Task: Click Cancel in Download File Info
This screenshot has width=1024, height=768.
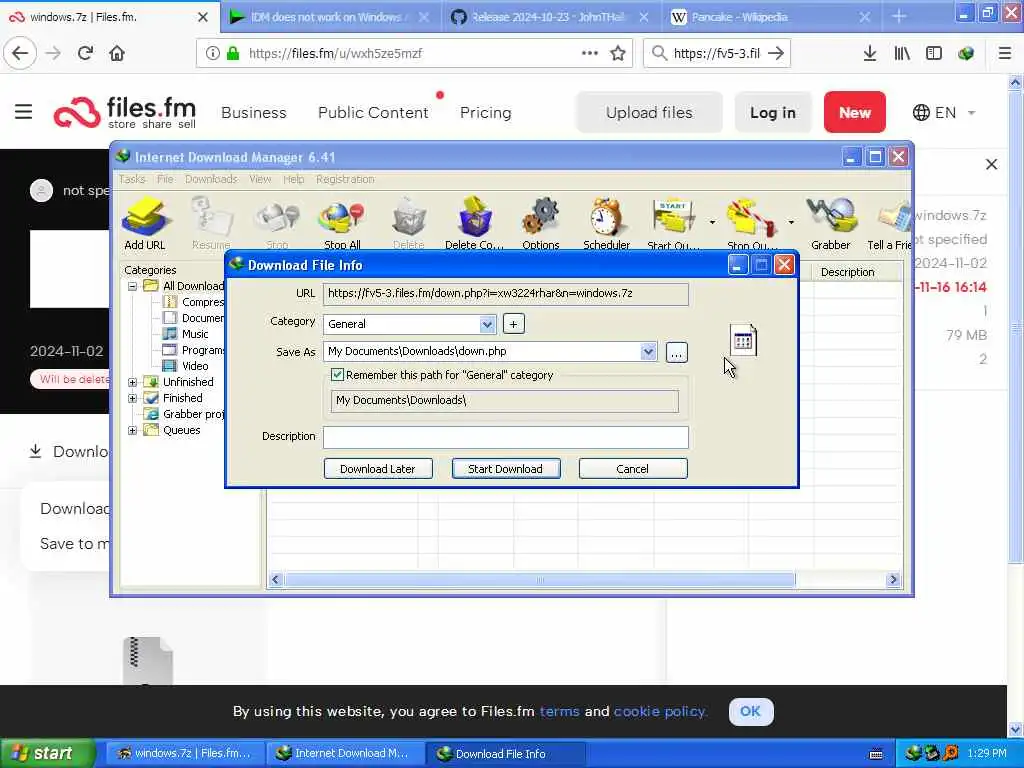Action: click(632, 469)
